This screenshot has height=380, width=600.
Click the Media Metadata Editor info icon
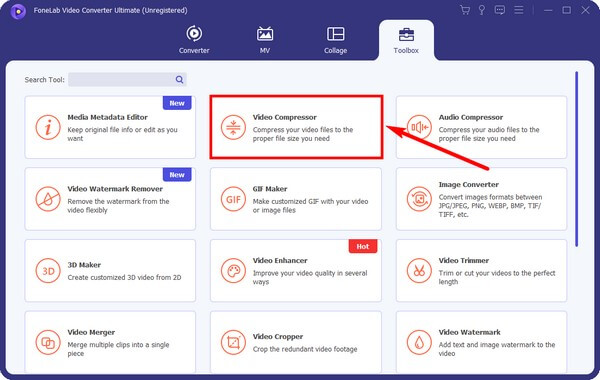click(48, 127)
